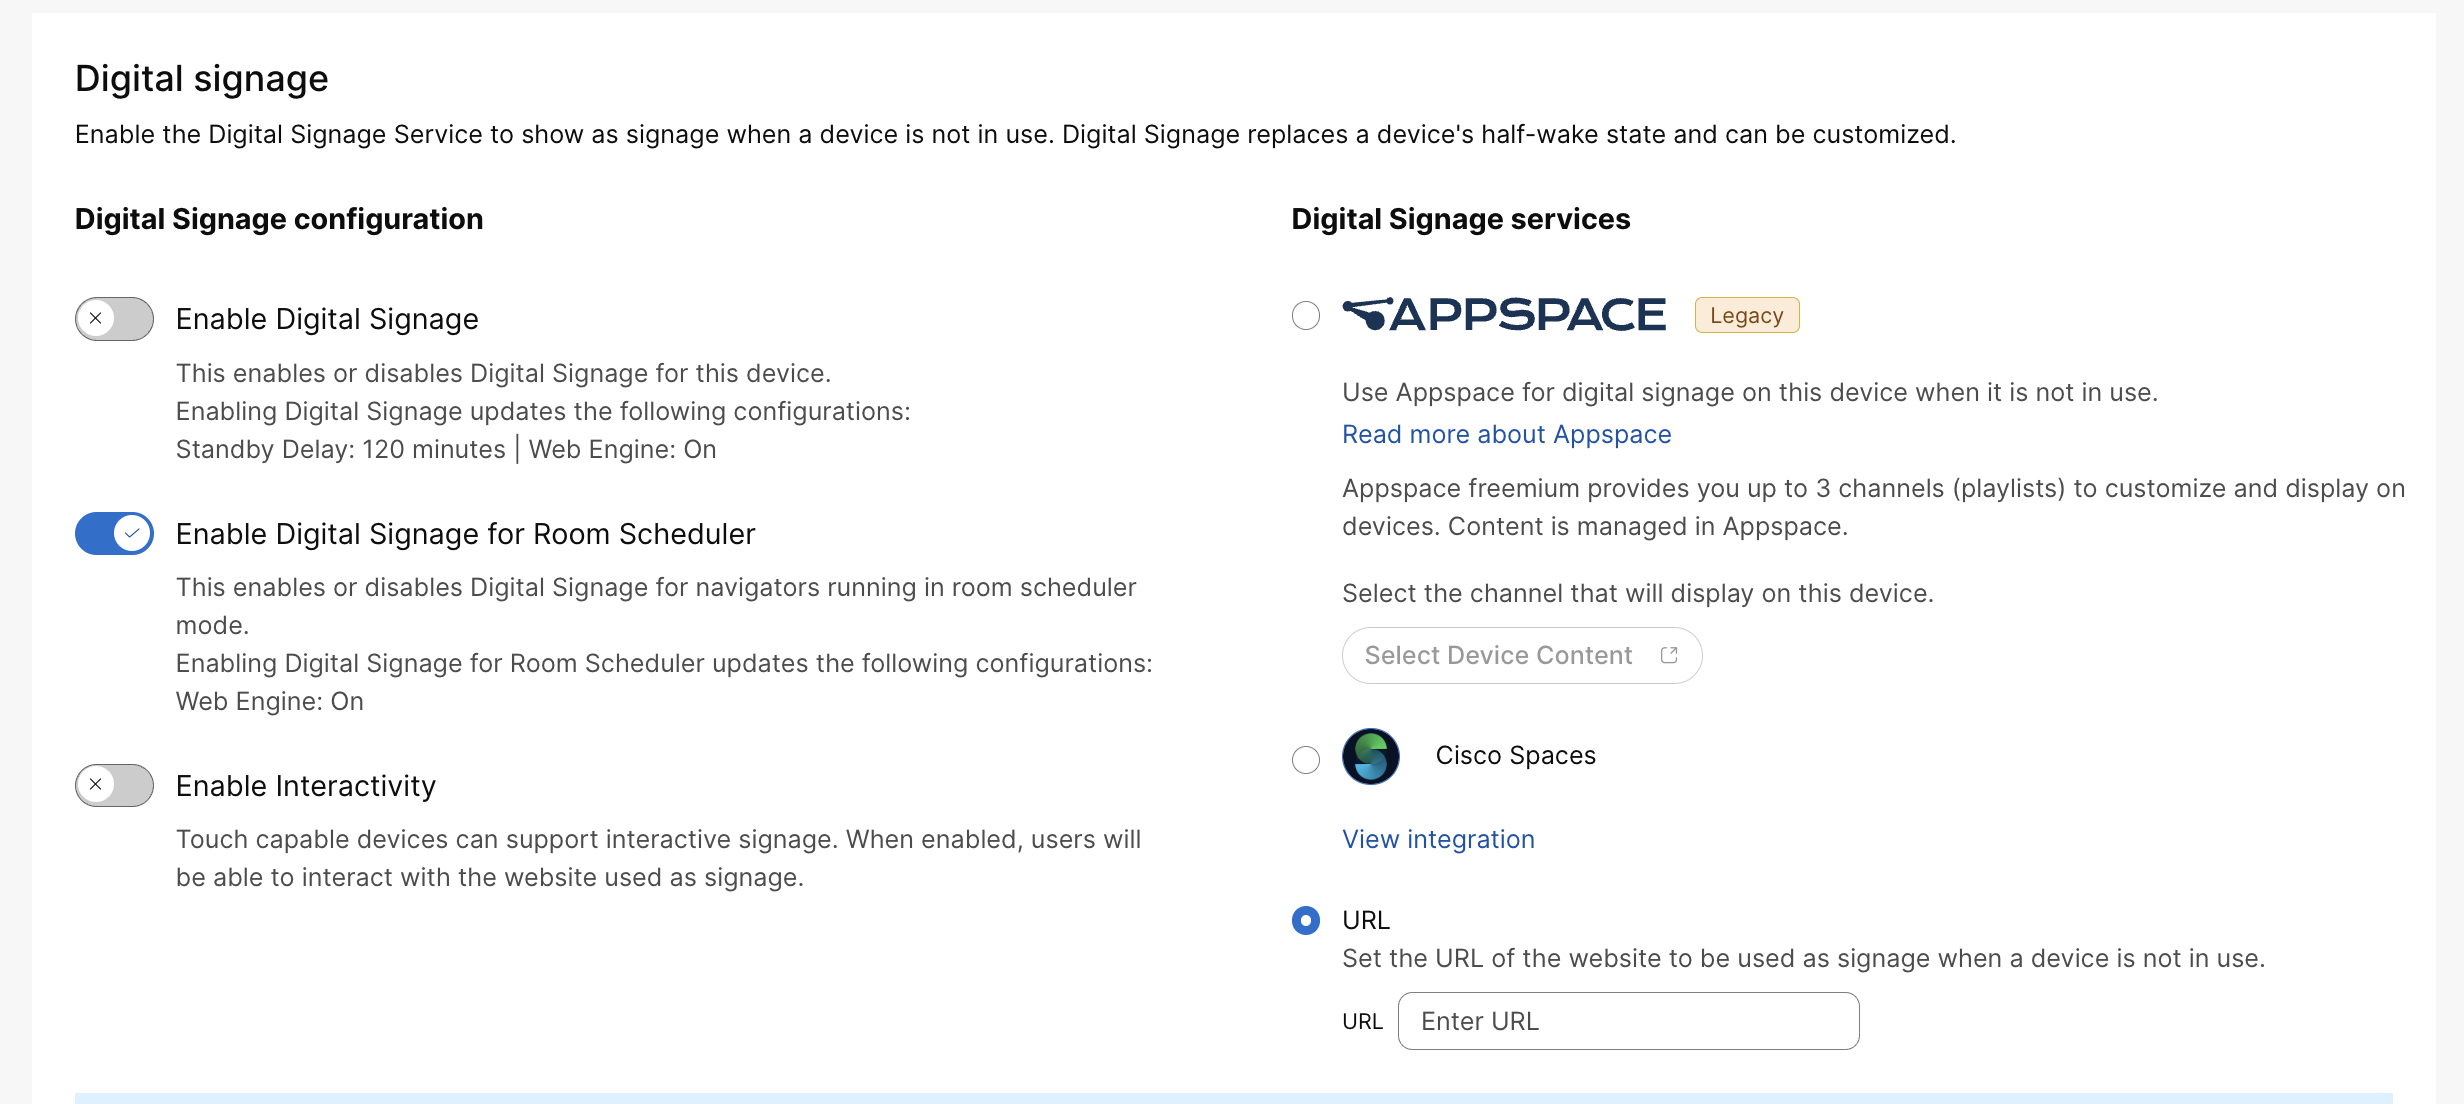Viewport: 2464px width, 1104px height.
Task: Click the Legacy badge next to Appspace
Action: tap(1746, 315)
